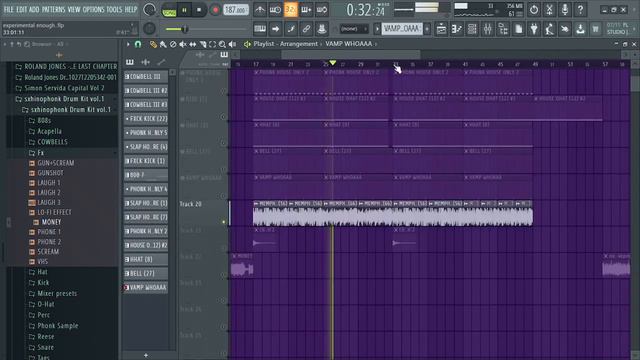
Task: Click the Save download-arrow icon
Action: click(580, 29)
